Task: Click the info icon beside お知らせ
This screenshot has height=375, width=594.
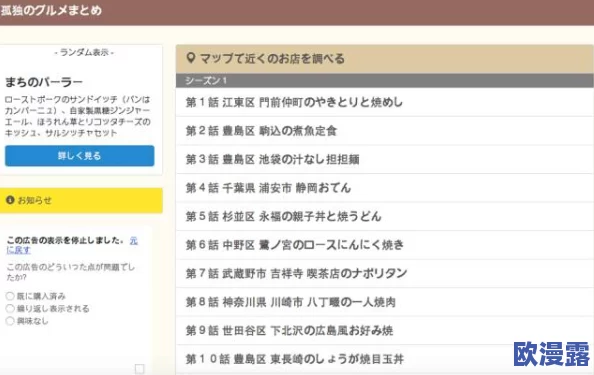Action: click(x=10, y=200)
